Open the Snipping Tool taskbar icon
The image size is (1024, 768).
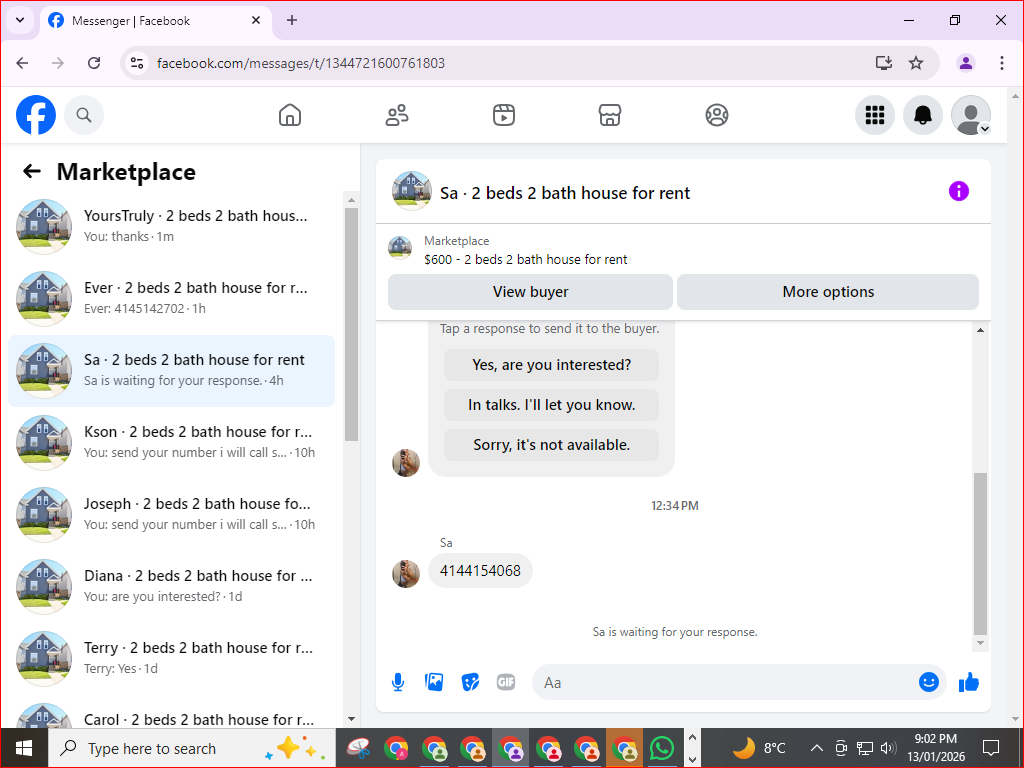[359, 748]
